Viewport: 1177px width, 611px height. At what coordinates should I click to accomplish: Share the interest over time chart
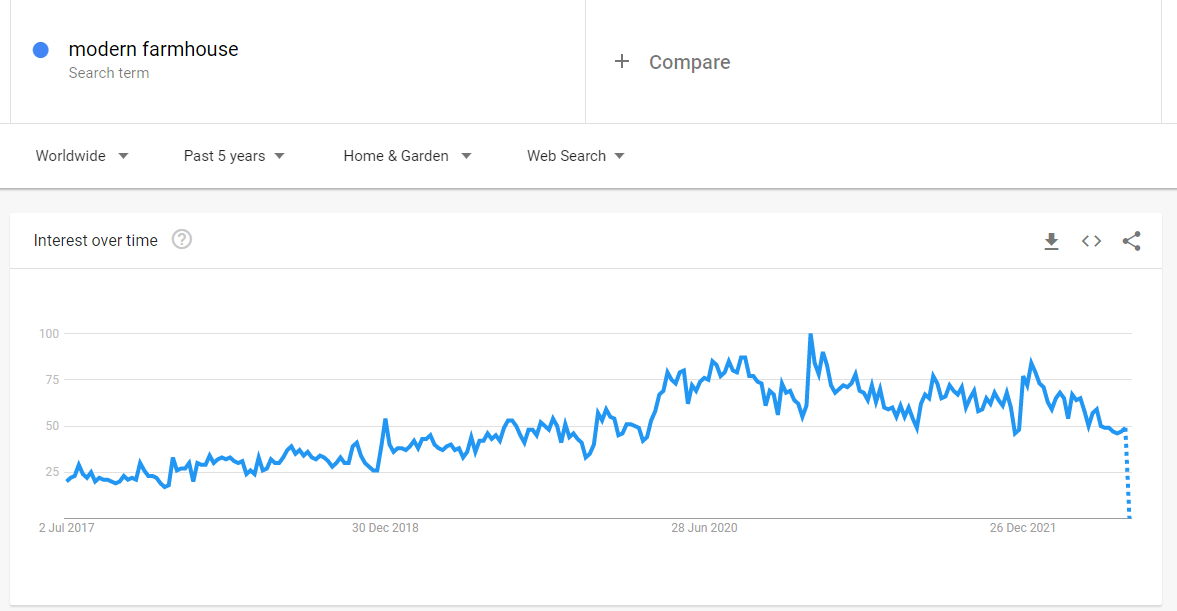point(1131,241)
